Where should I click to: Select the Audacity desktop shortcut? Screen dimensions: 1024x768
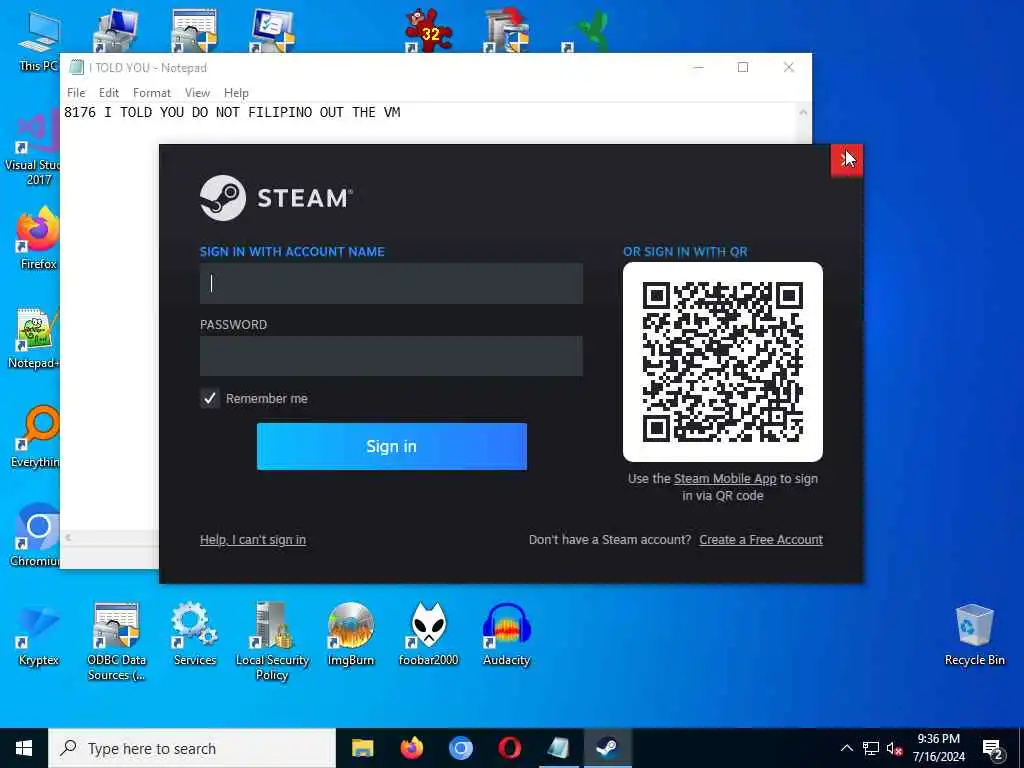[x=507, y=635]
